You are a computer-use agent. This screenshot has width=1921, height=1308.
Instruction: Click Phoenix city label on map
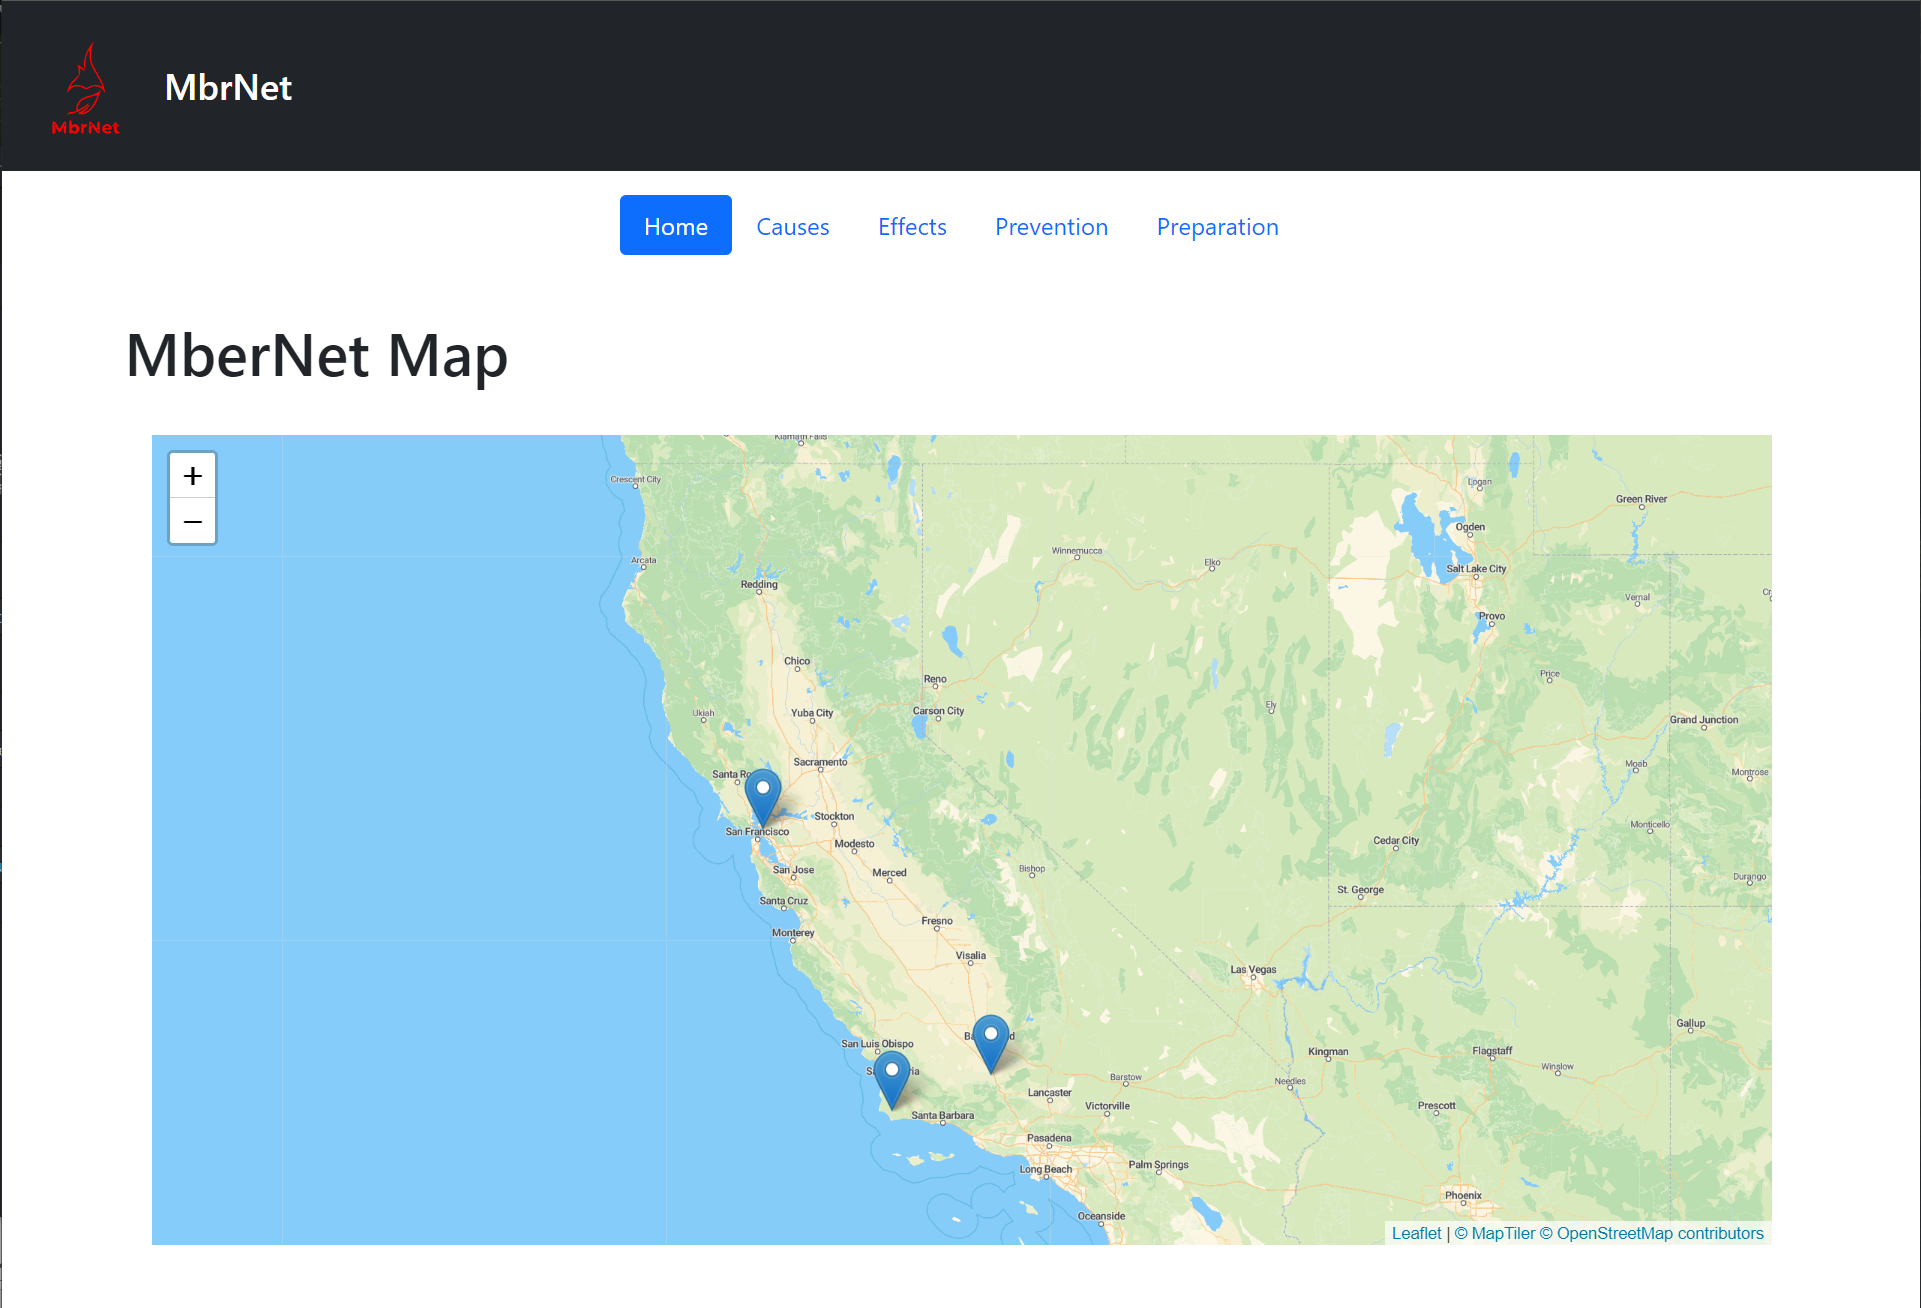pos(1463,1195)
